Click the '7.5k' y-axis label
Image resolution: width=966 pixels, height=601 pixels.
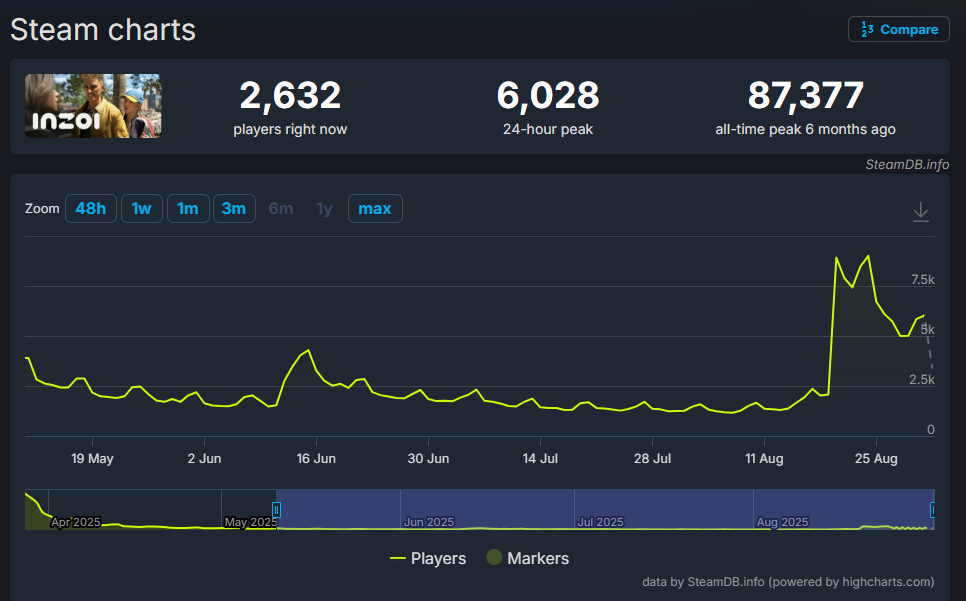[922, 280]
